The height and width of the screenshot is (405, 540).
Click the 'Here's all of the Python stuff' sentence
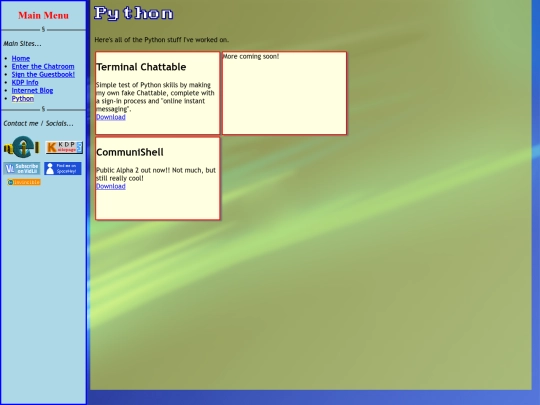click(x=162, y=40)
